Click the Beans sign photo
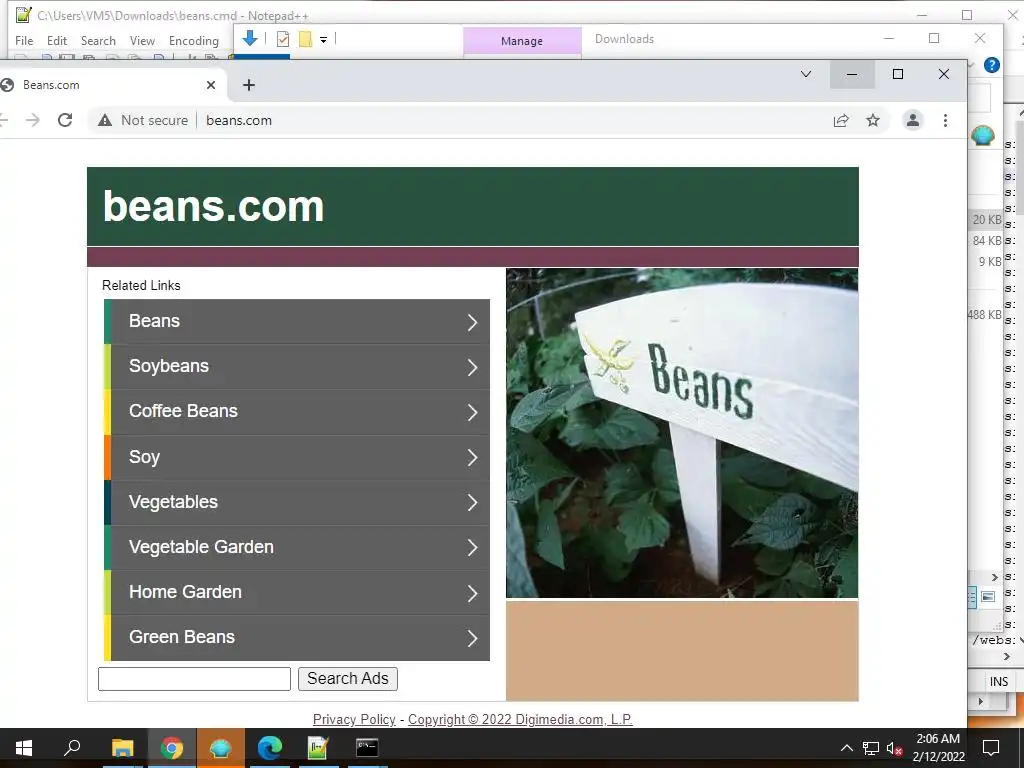The image size is (1024, 768). (682, 433)
